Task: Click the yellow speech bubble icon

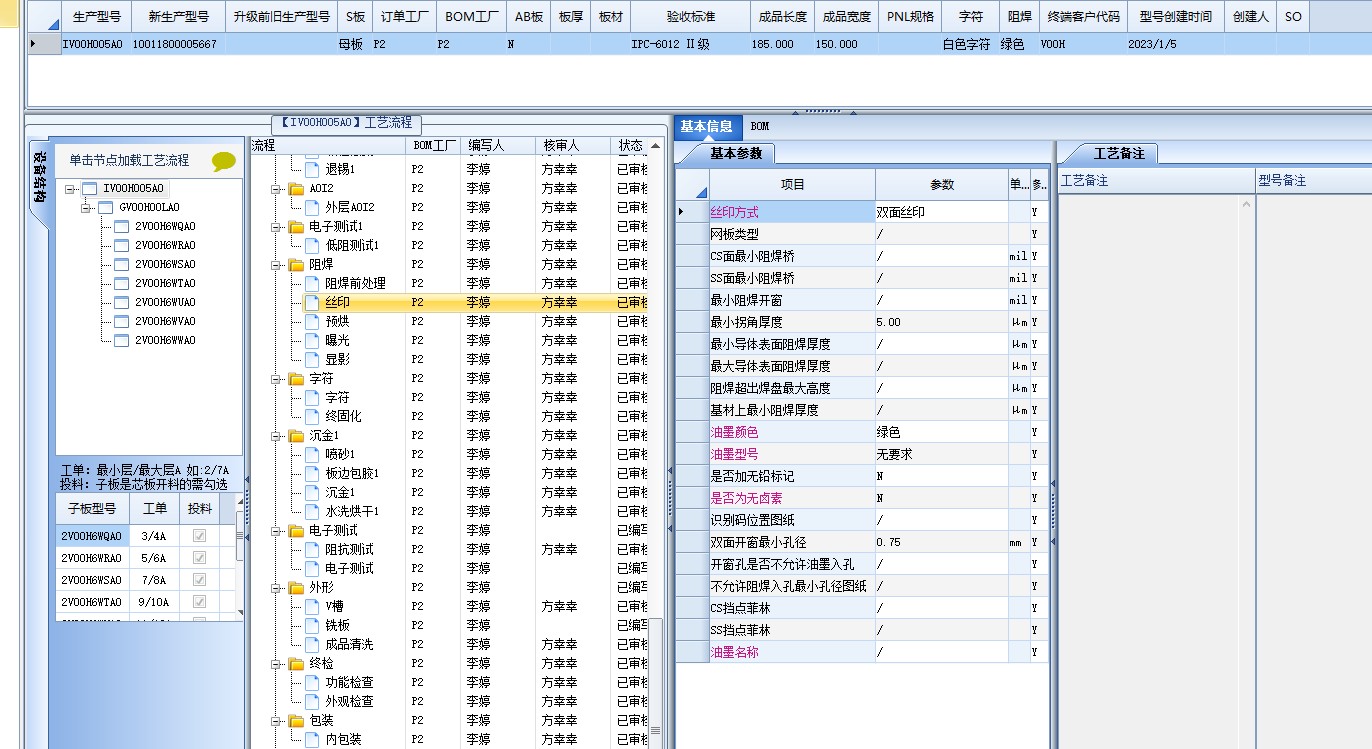Action: pyautogui.click(x=224, y=161)
